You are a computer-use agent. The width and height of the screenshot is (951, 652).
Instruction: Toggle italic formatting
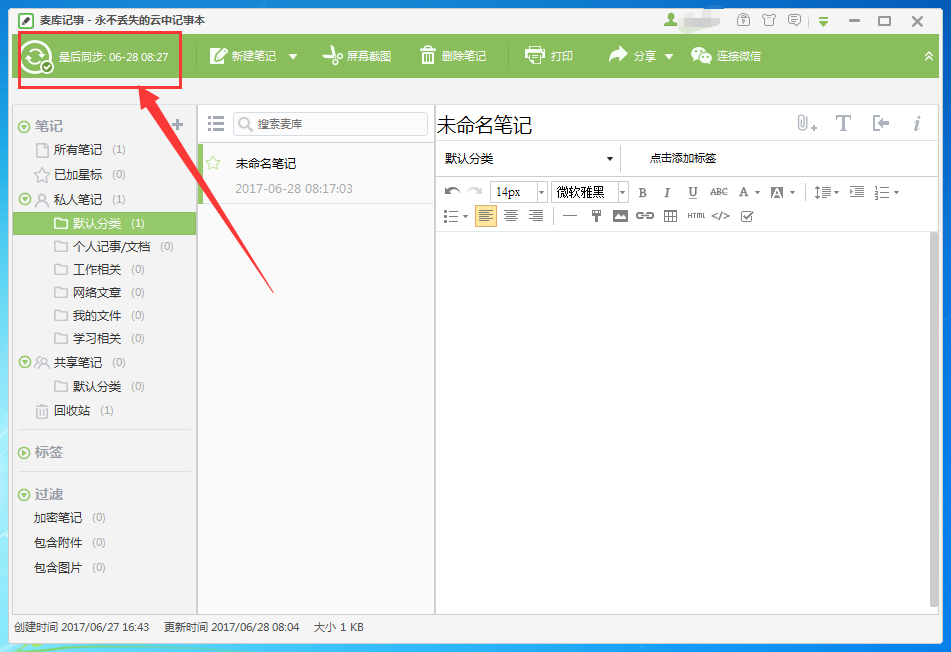pos(667,193)
